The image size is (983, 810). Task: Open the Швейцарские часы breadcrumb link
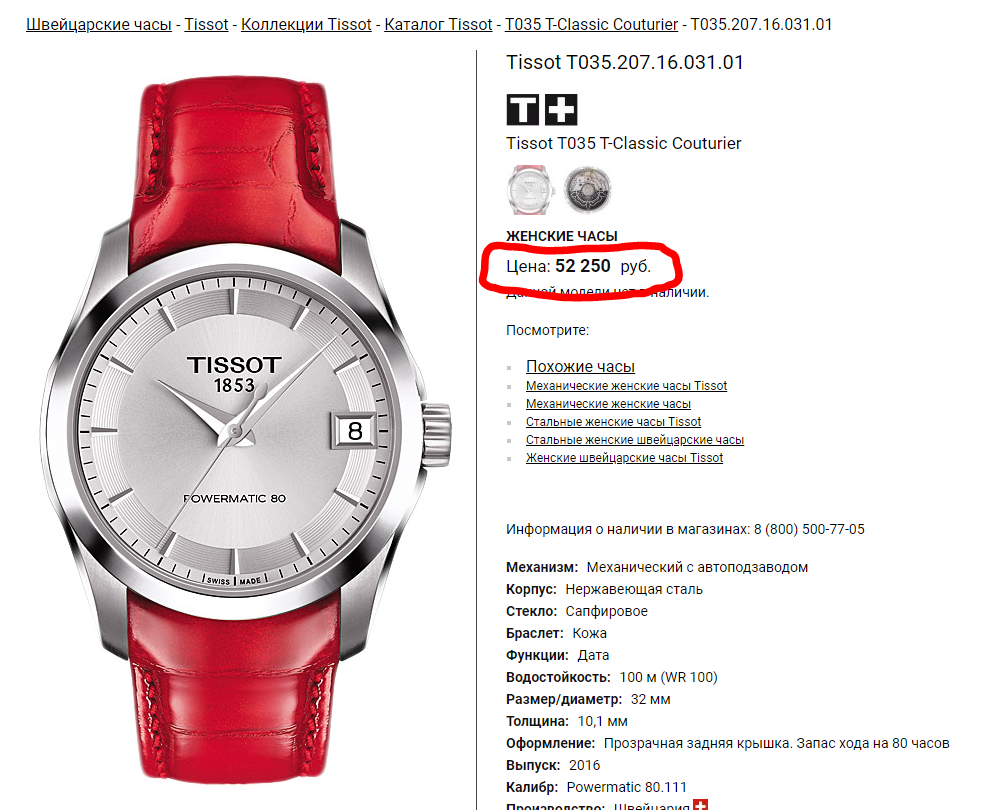[99, 24]
